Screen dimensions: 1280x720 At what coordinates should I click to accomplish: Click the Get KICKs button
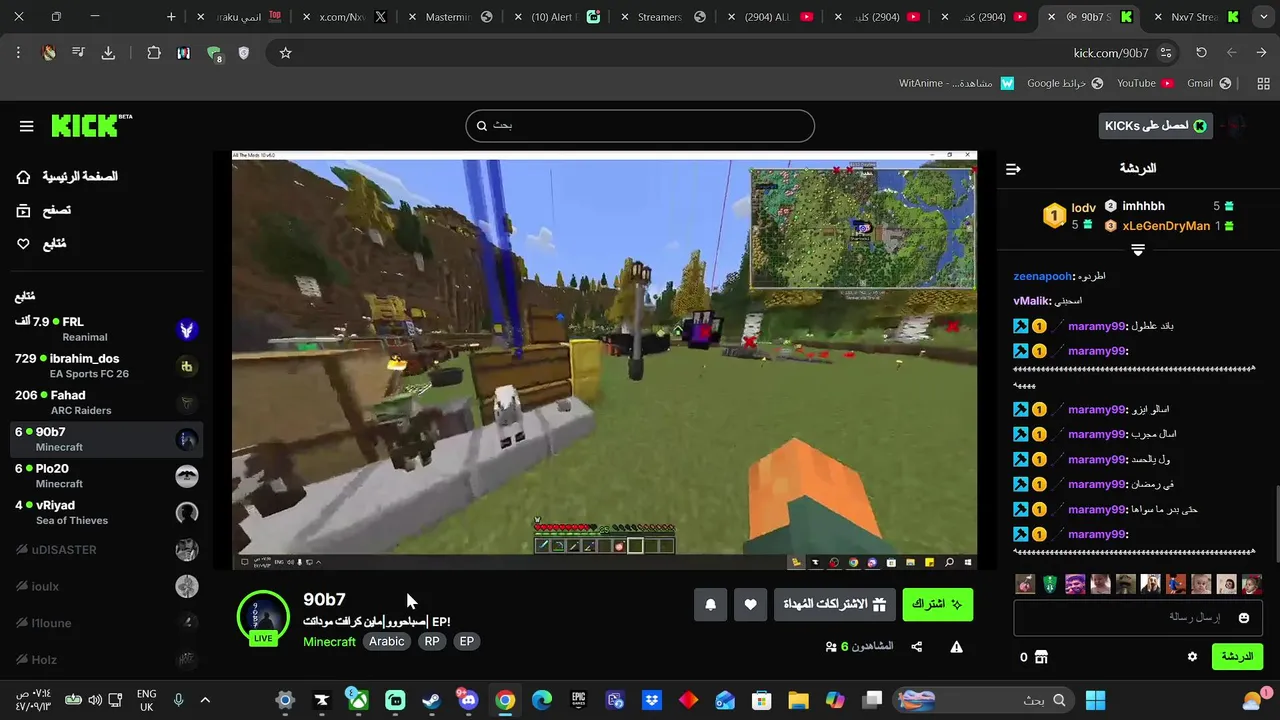(x=1155, y=126)
